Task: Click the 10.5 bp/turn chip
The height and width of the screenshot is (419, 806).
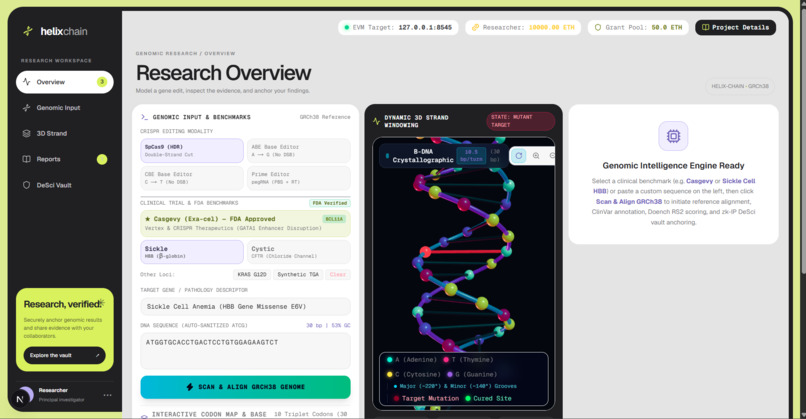Action: pos(471,155)
